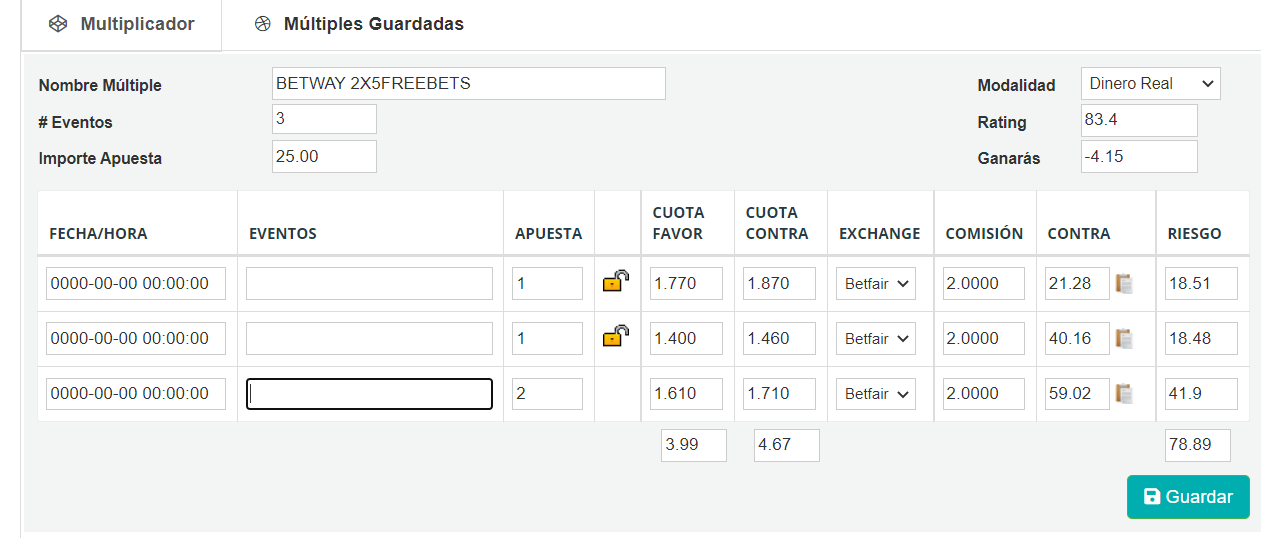Copy the 59.02 contra amount via clipboard icon

(x=1125, y=394)
